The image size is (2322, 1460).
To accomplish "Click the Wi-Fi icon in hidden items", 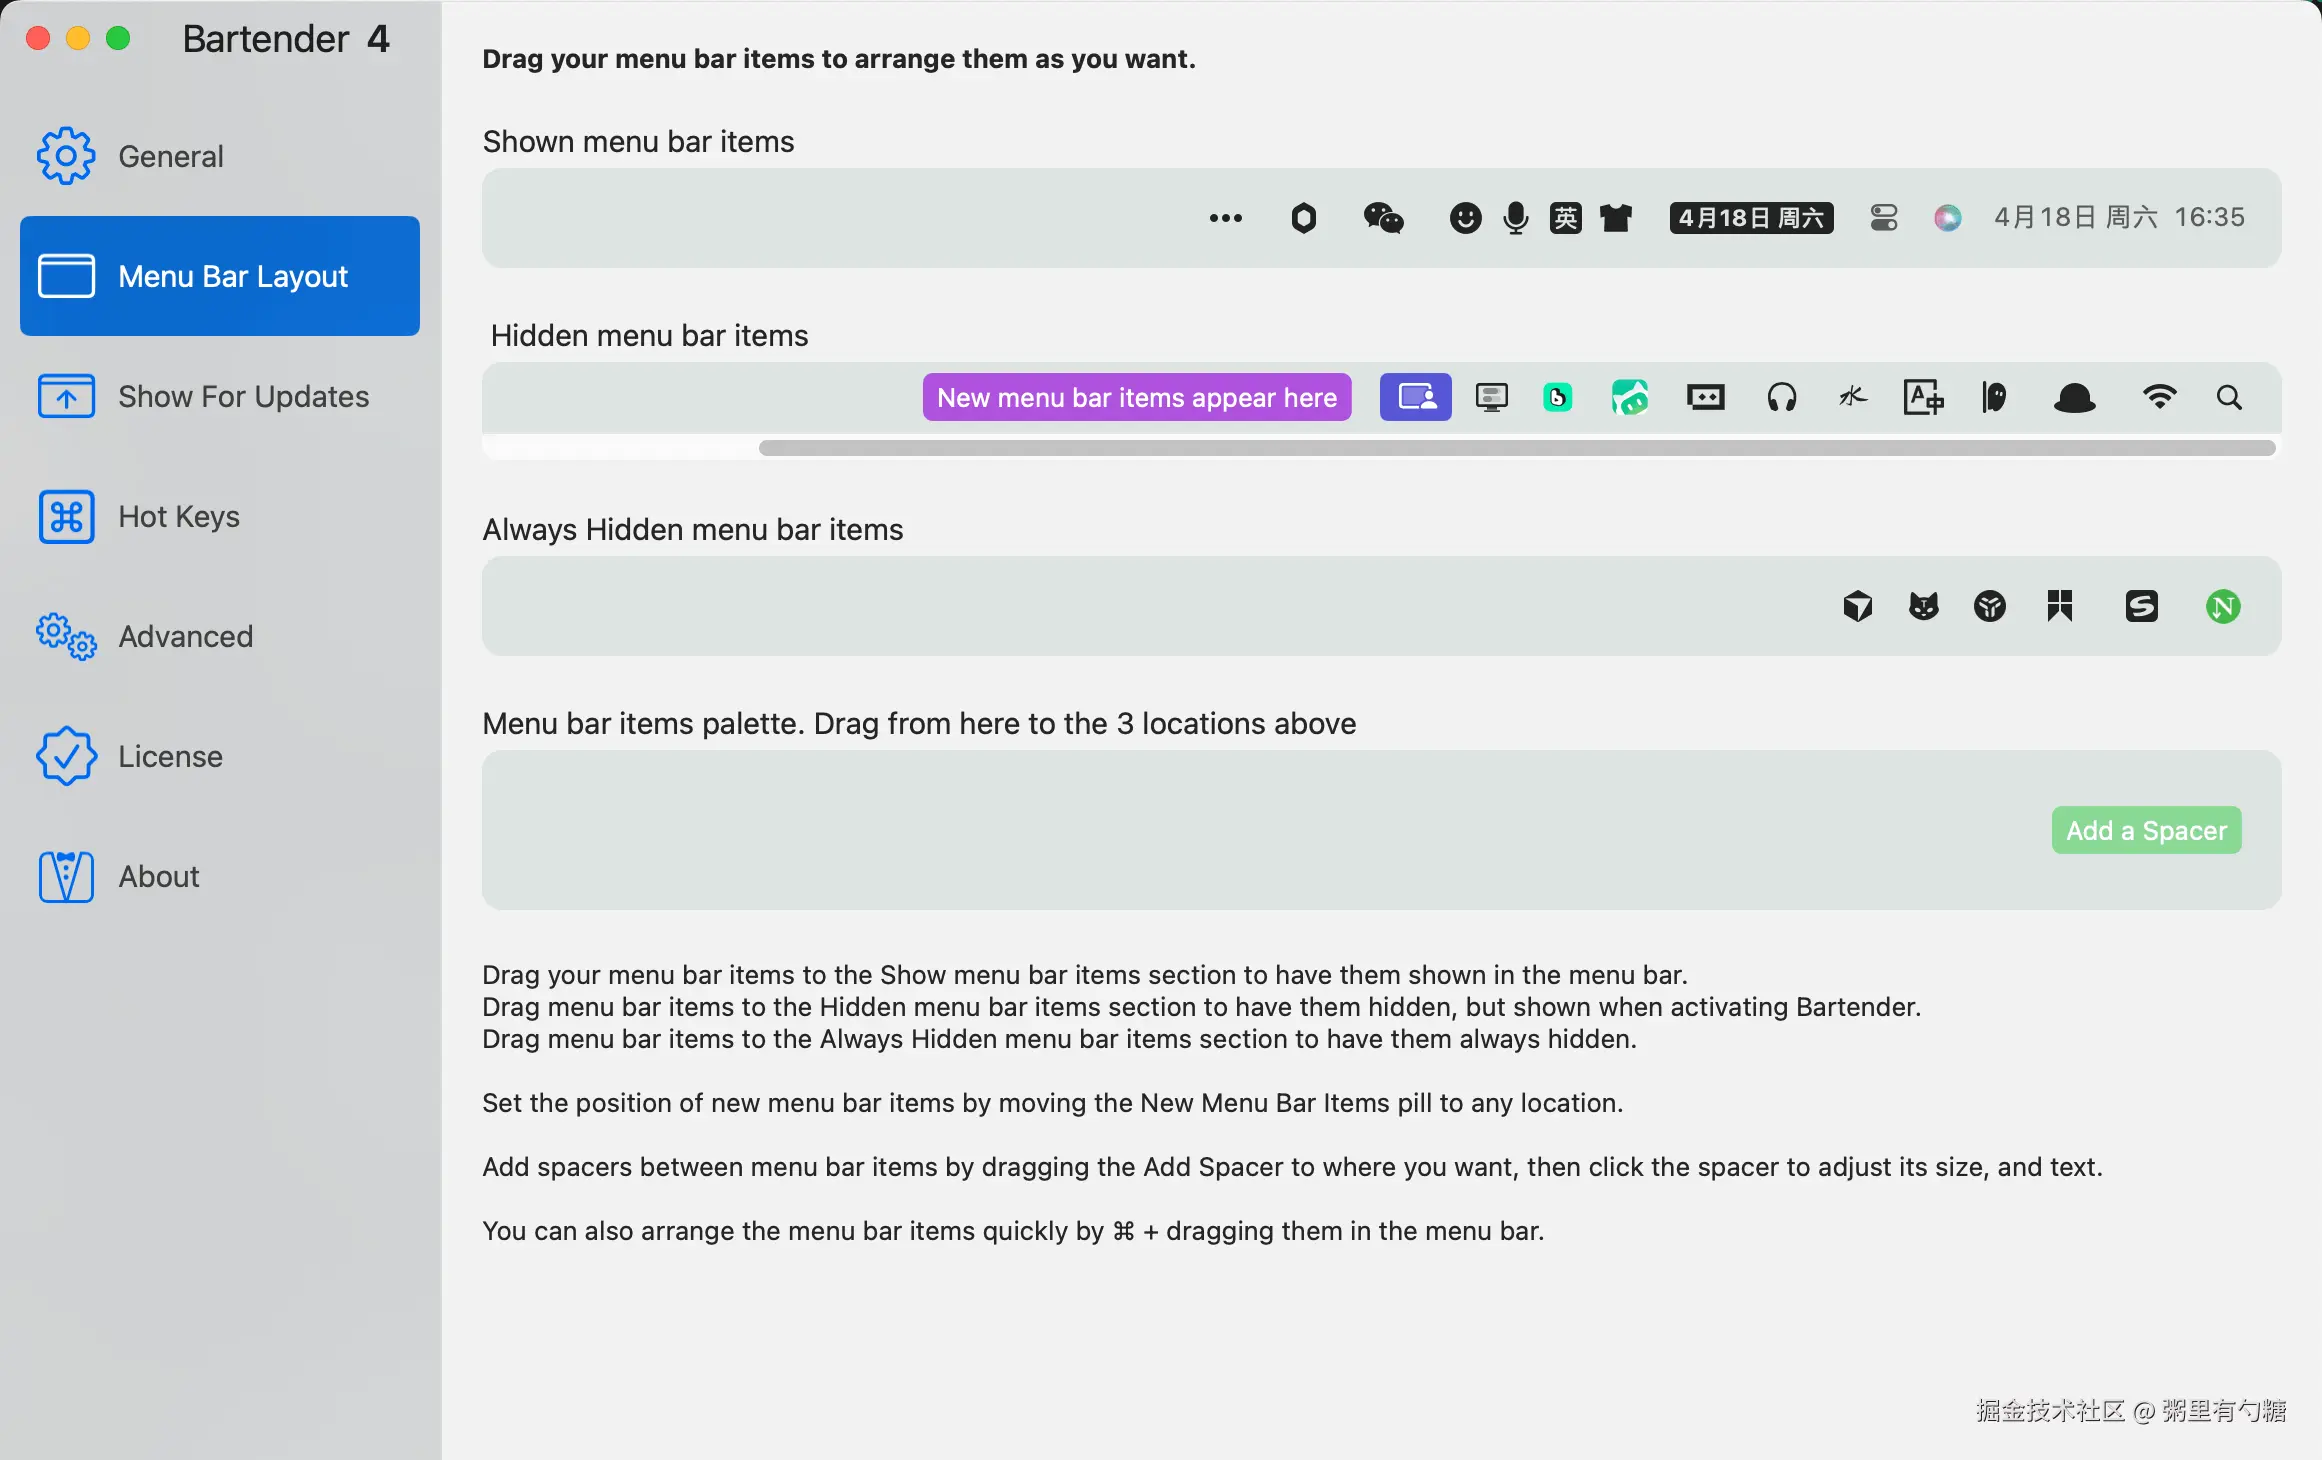I will pos(2160,398).
